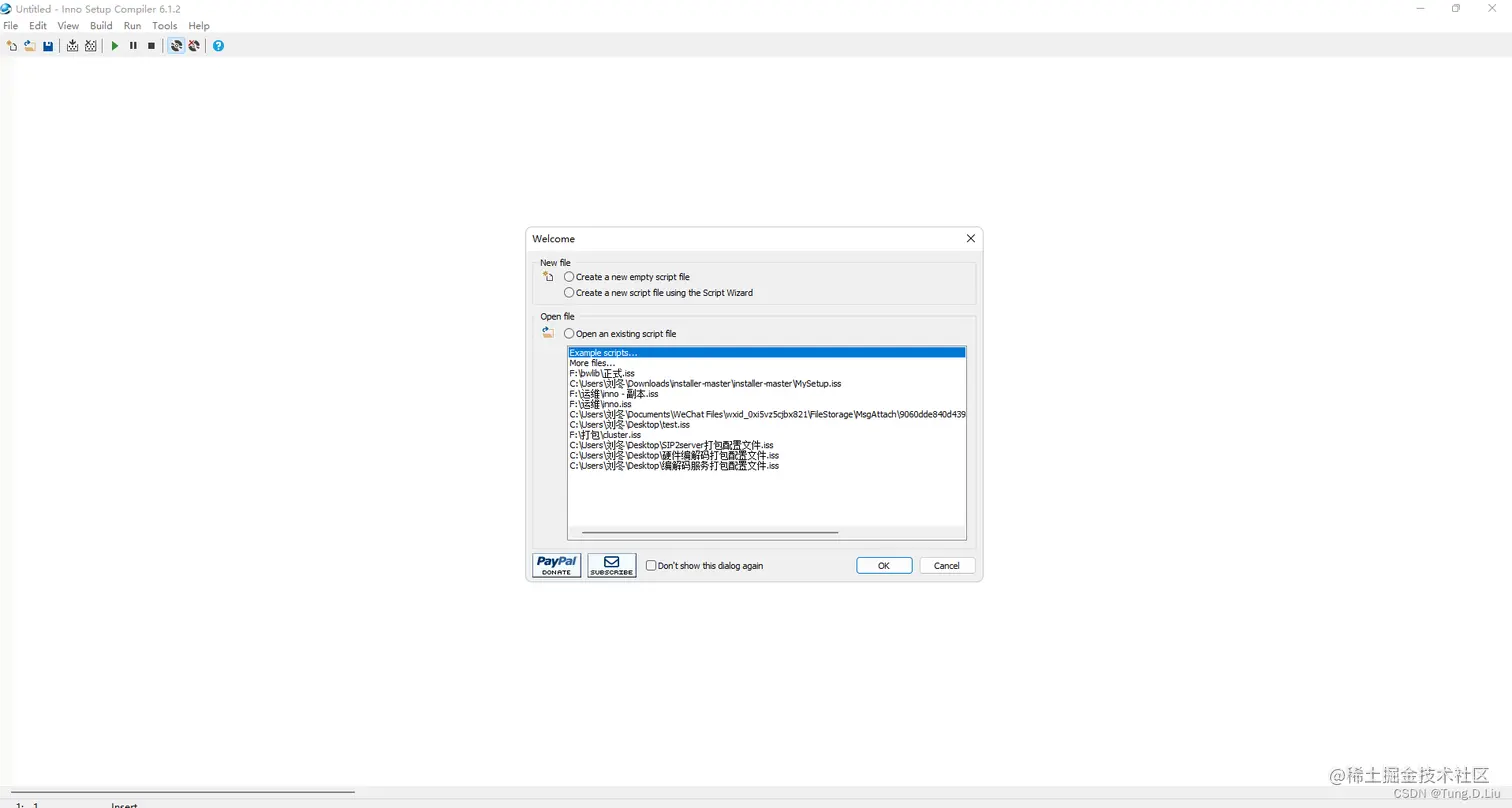Select SIP2server打包配置文件.iss entry
1512x808 pixels.
coord(767,445)
